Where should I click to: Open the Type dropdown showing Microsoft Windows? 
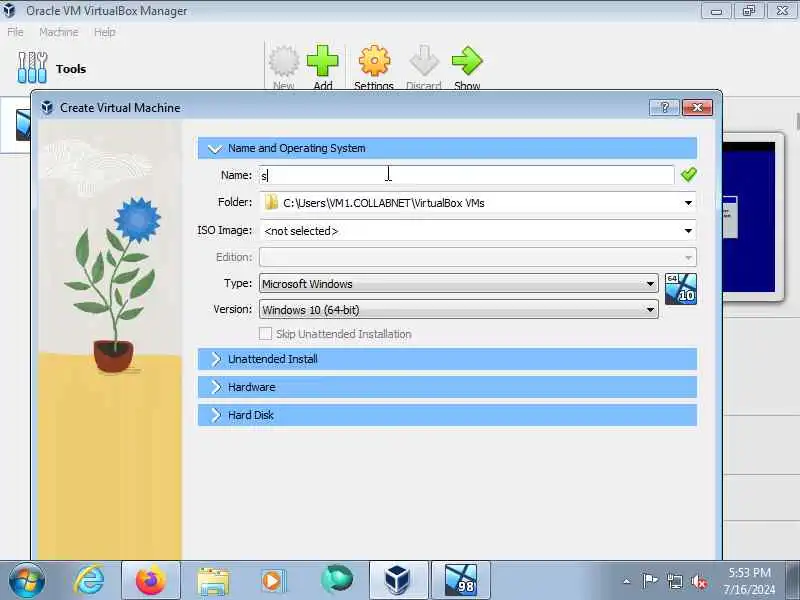[x=459, y=283]
